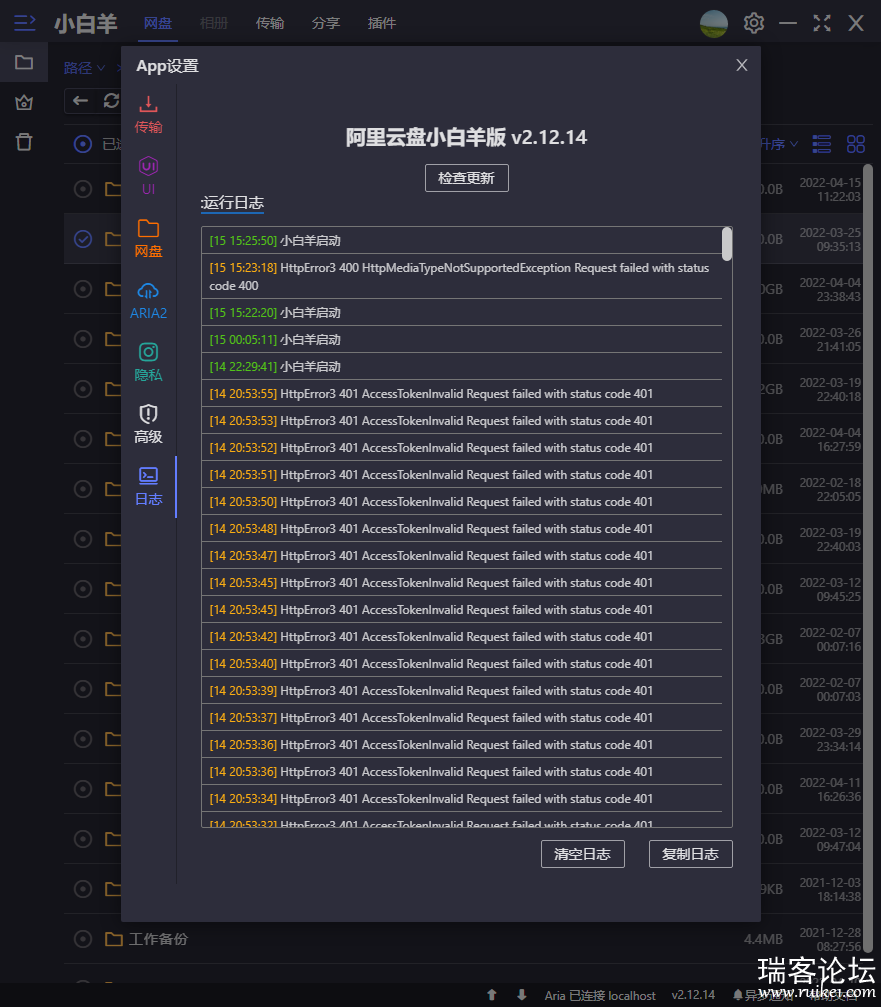Screen dimensions: 881x1007
Task: Open the UI section in App设置
Action: pos(148,176)
